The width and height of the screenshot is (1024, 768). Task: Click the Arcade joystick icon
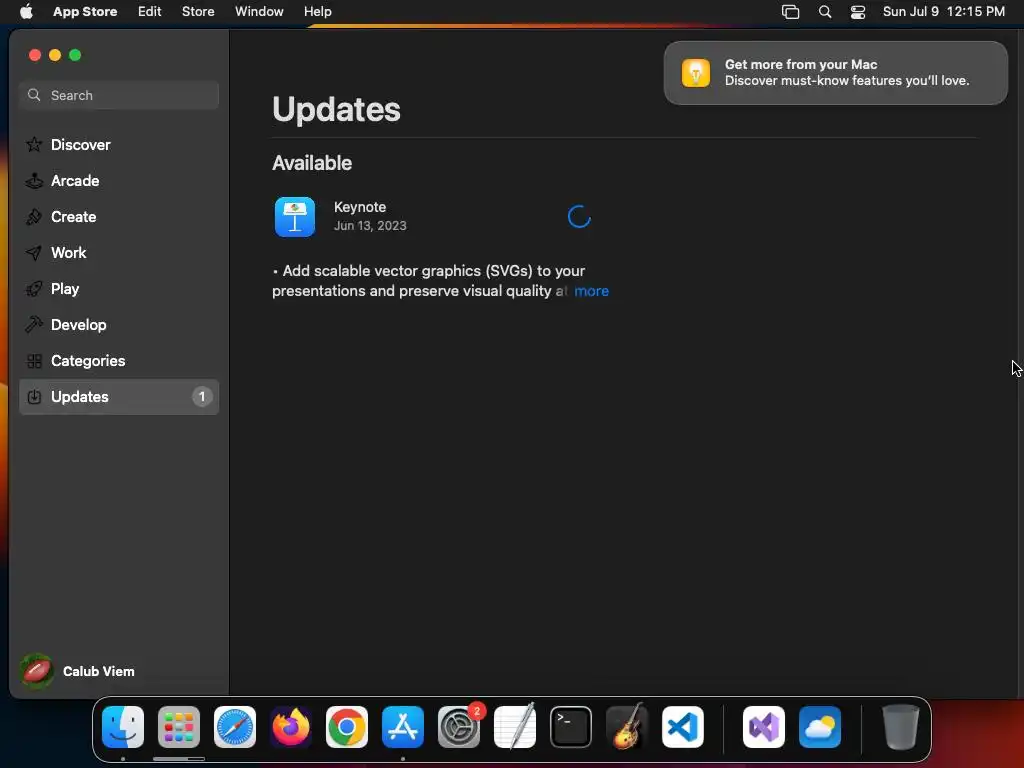click(x=34, y=181)
